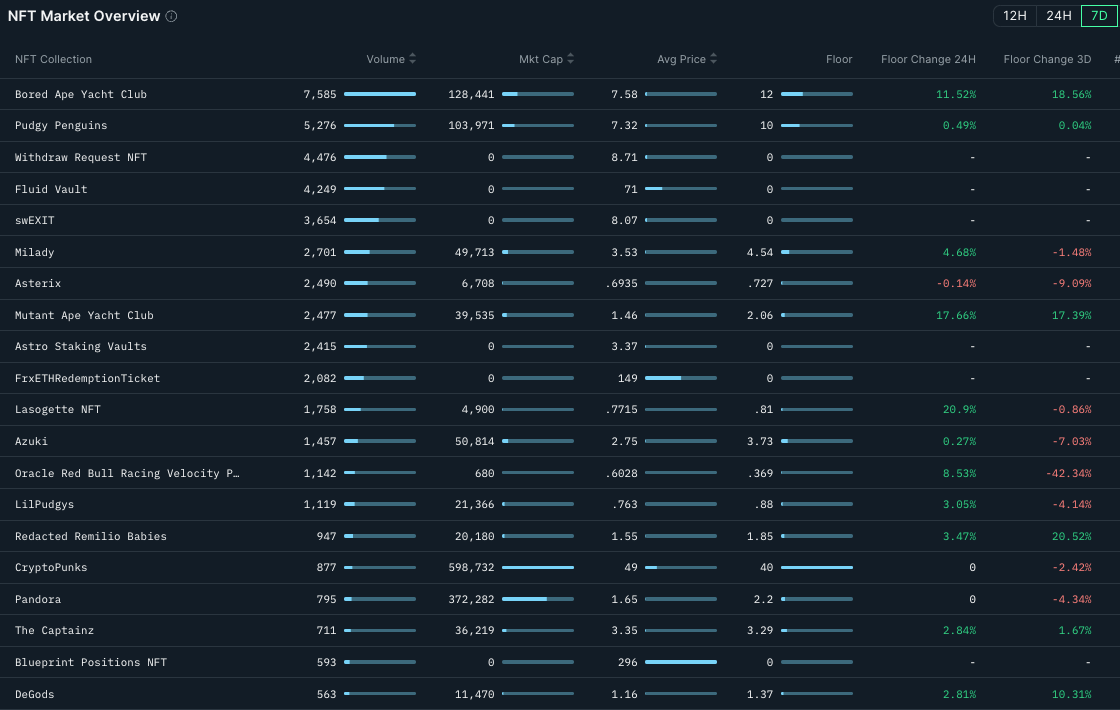The height and width of the screenshot is (710, 1120).
Task: Select the Pandora collection name
Action: 38,599
